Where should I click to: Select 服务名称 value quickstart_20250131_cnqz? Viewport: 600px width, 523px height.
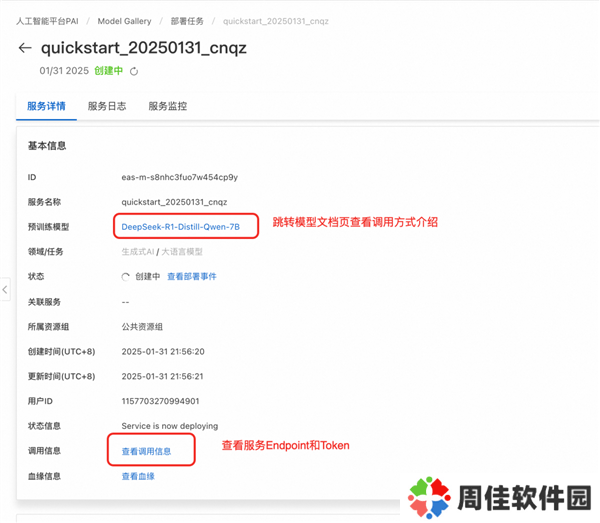(x=174, y=202)
